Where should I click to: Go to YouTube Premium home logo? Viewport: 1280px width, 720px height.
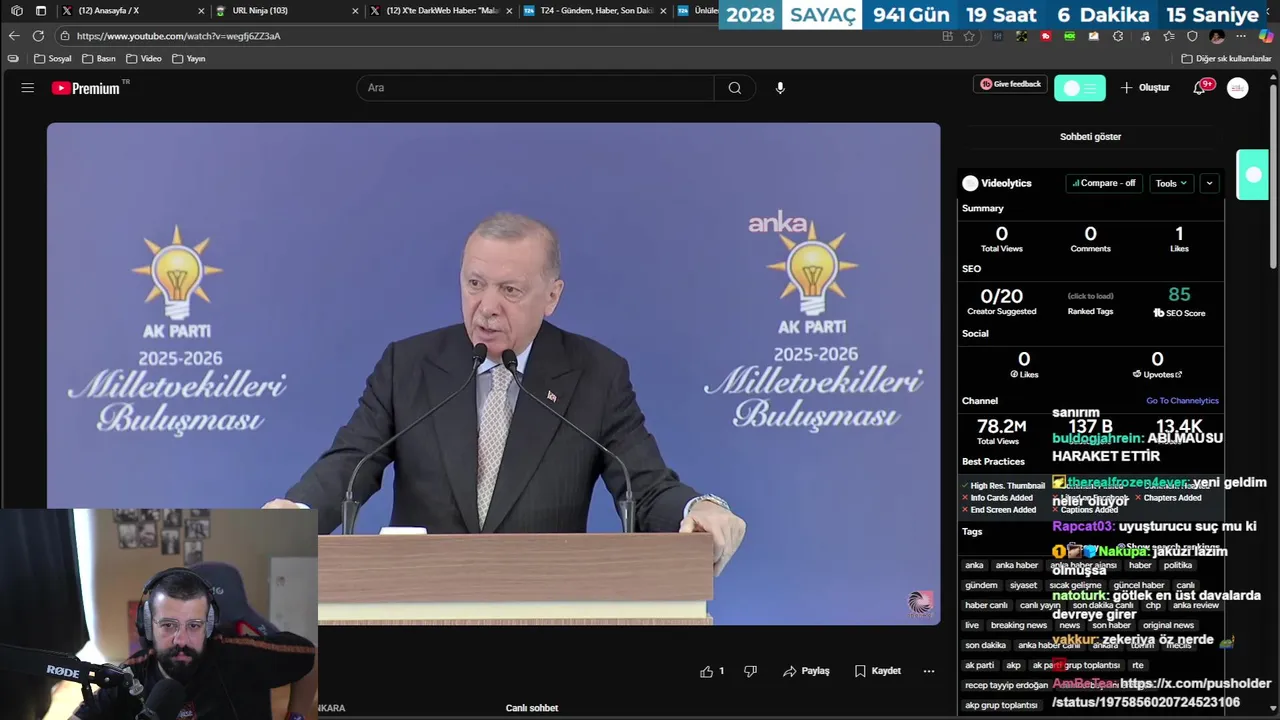coord(86,88)
